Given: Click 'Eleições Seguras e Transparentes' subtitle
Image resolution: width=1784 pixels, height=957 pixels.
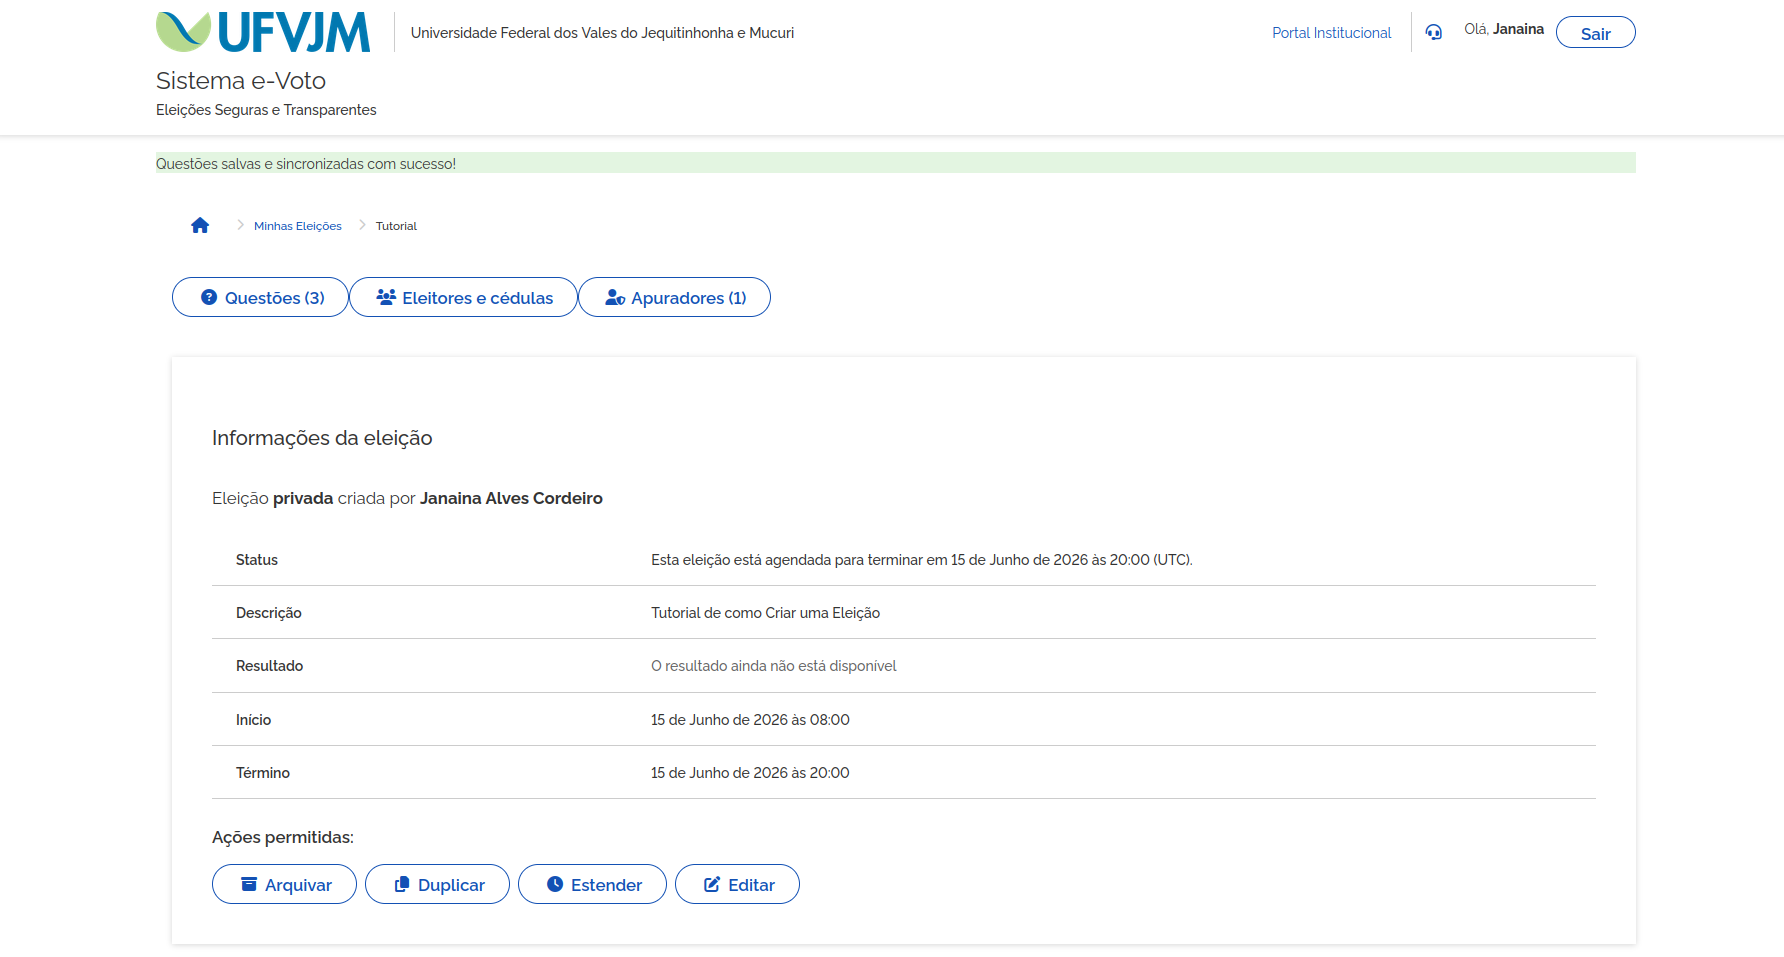Looking at the screenshot, I should [x=266, y=110].
